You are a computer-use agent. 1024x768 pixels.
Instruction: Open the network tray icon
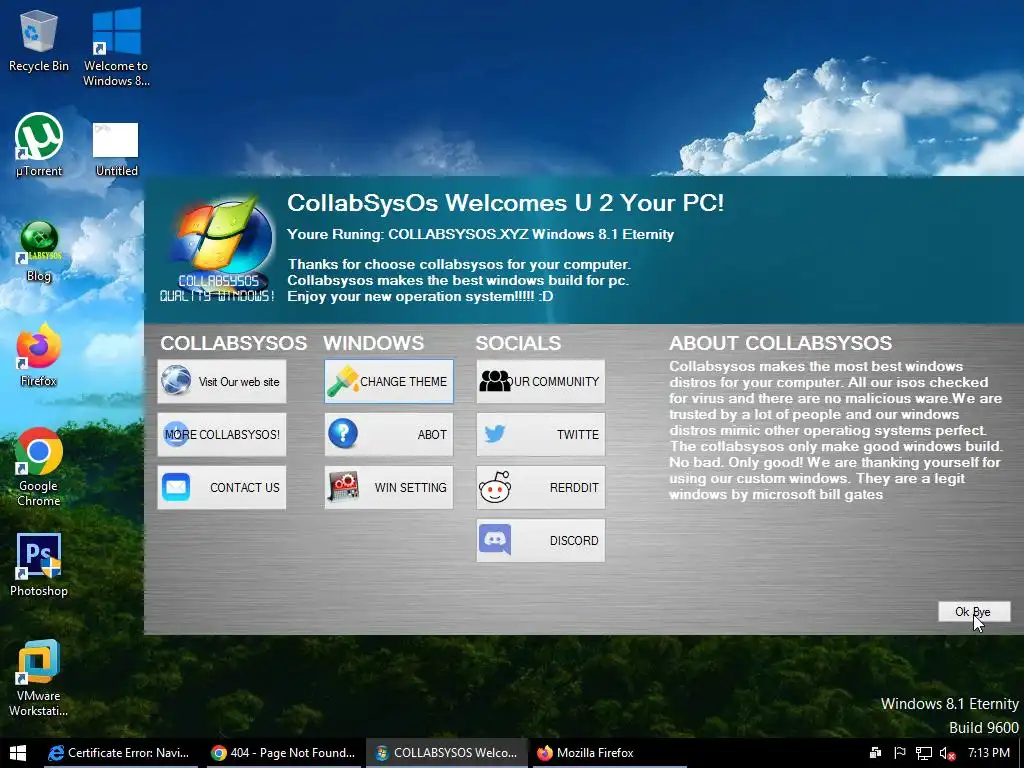923,753
